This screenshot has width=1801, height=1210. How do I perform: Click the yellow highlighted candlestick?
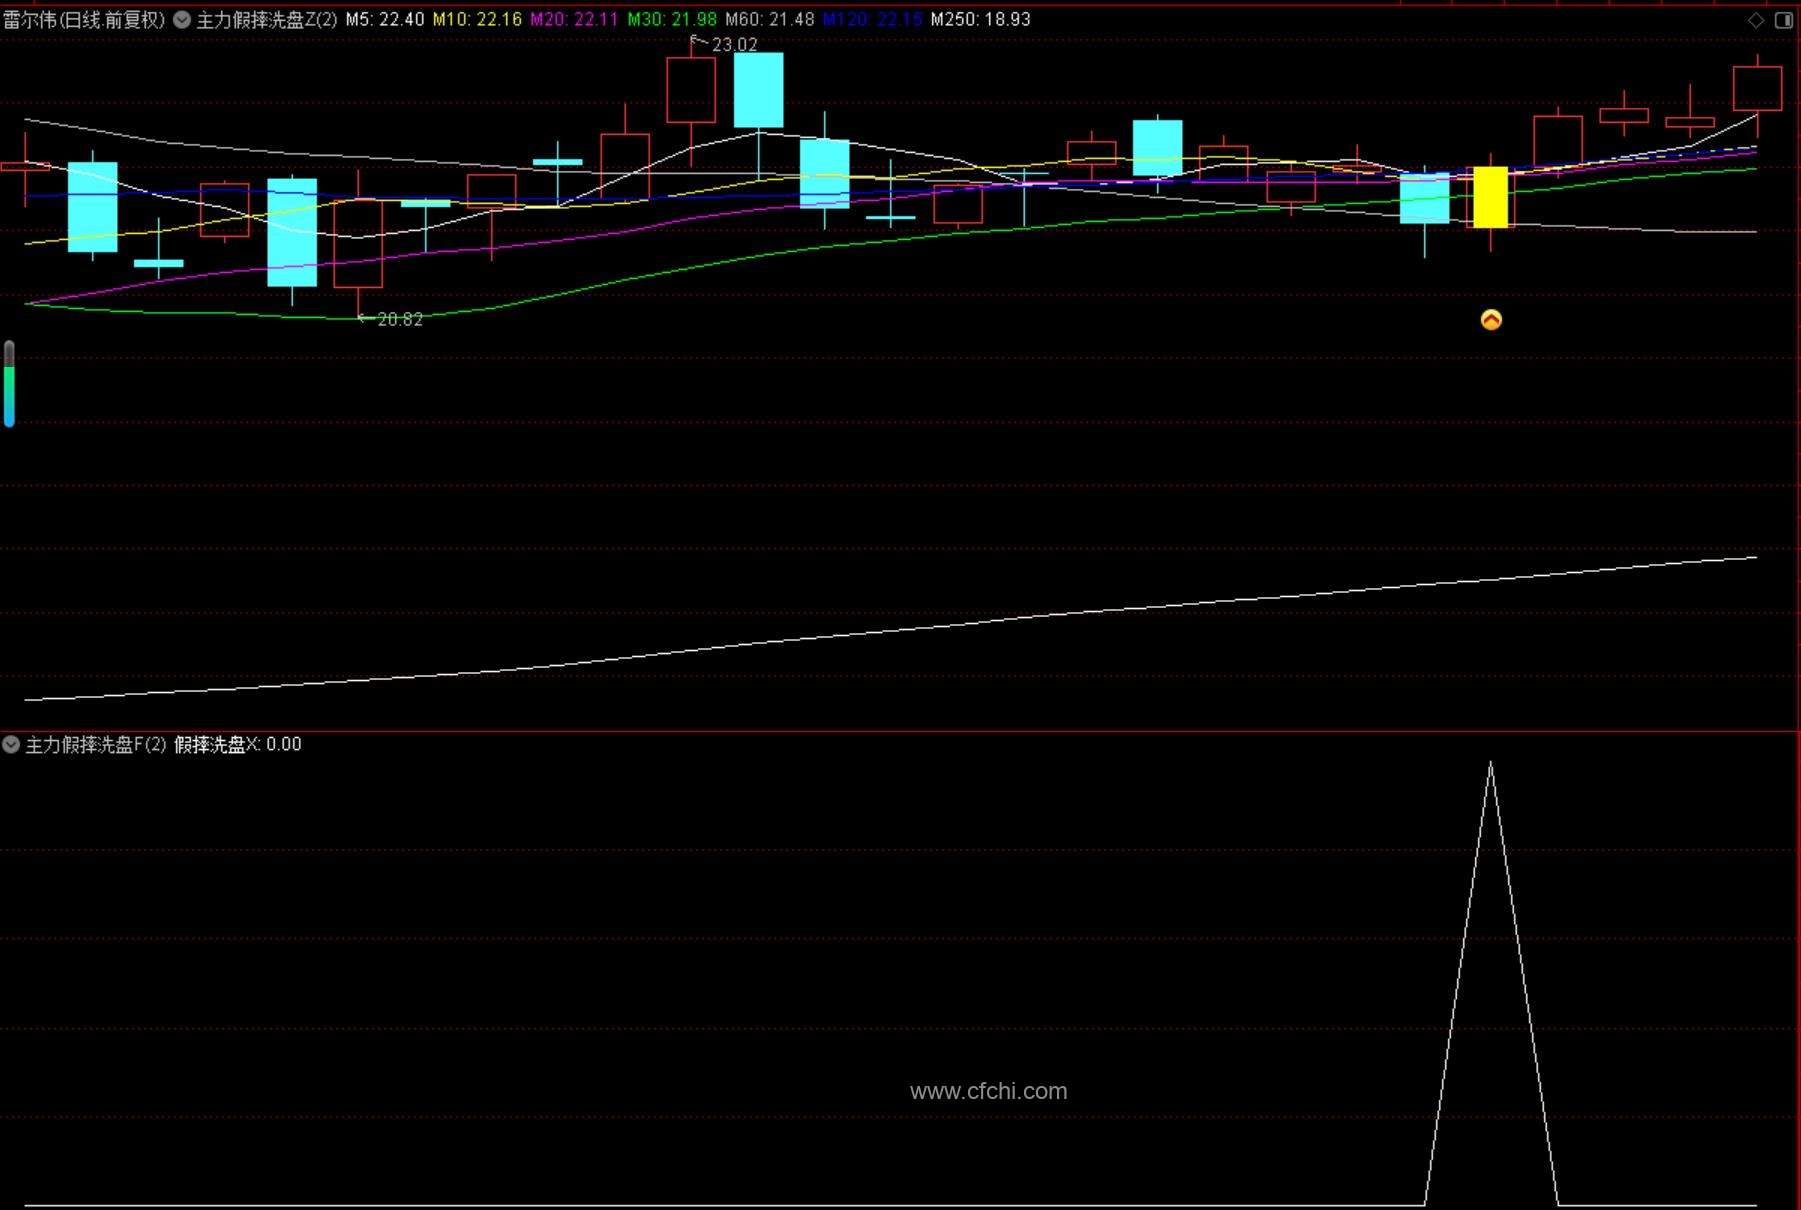(x=1491, y=197)
